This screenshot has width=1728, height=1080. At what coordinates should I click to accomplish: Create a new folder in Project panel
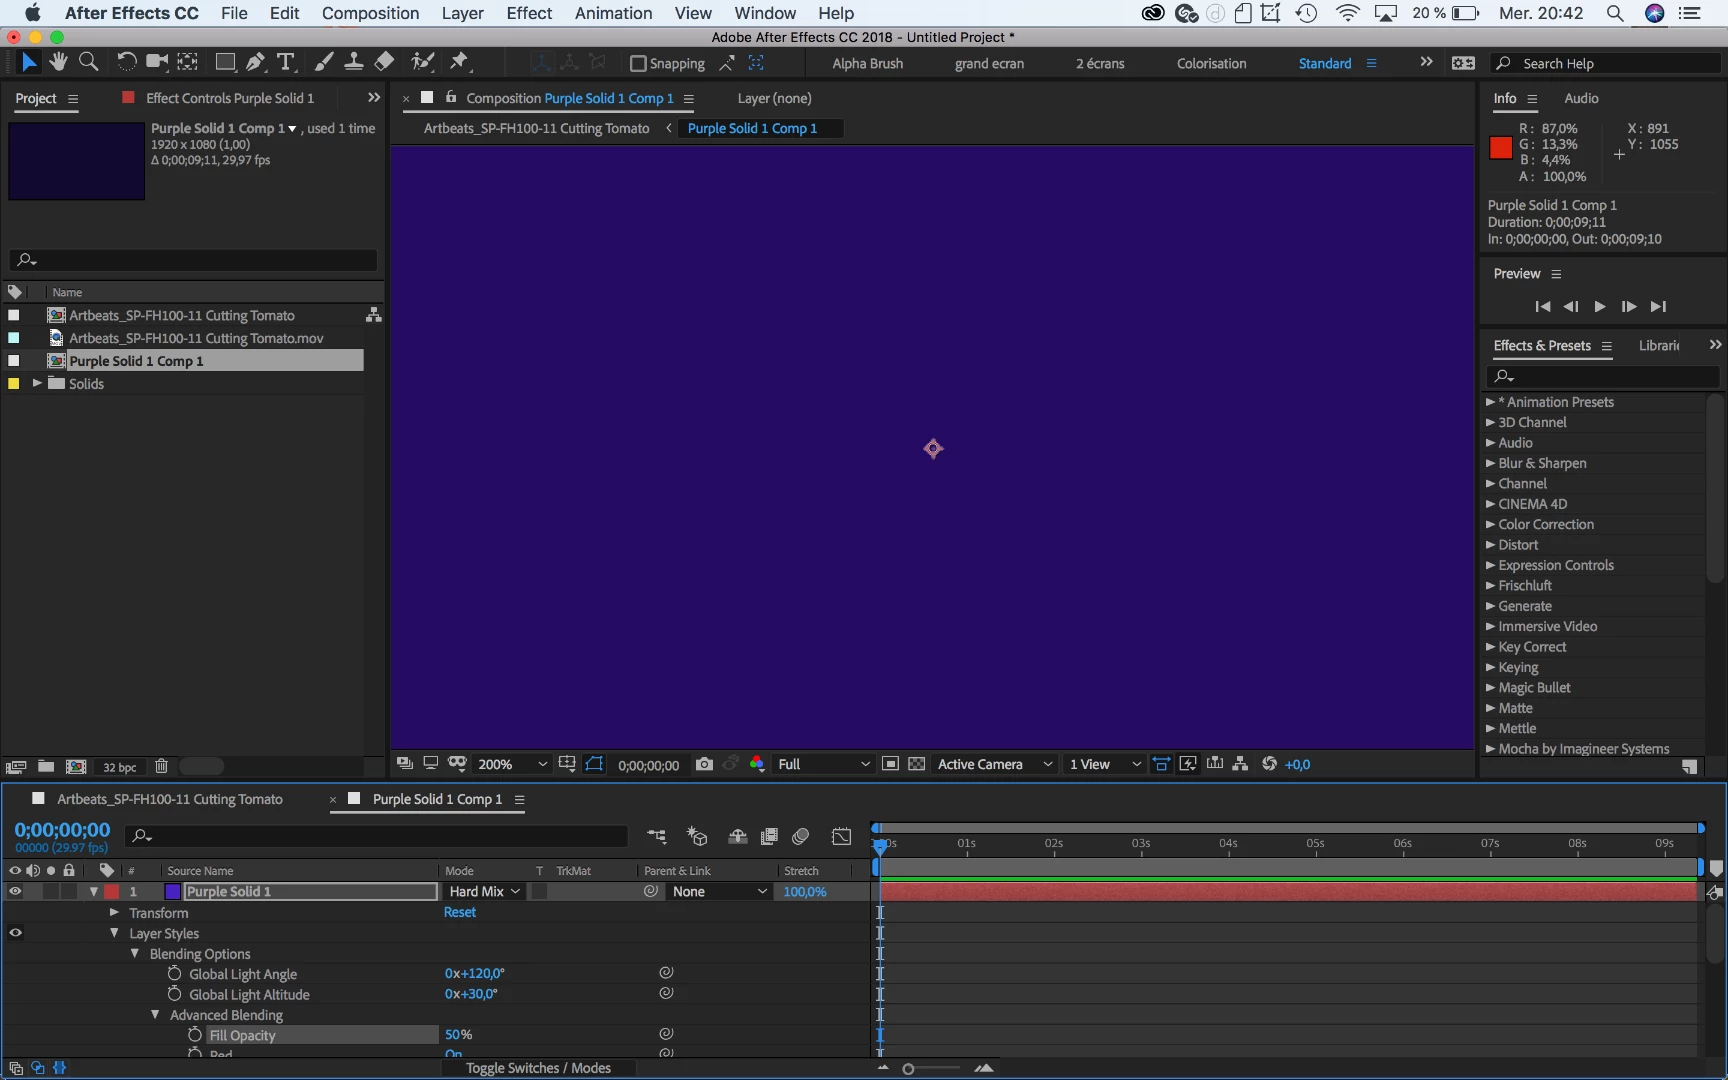click(x=46, y=767)
